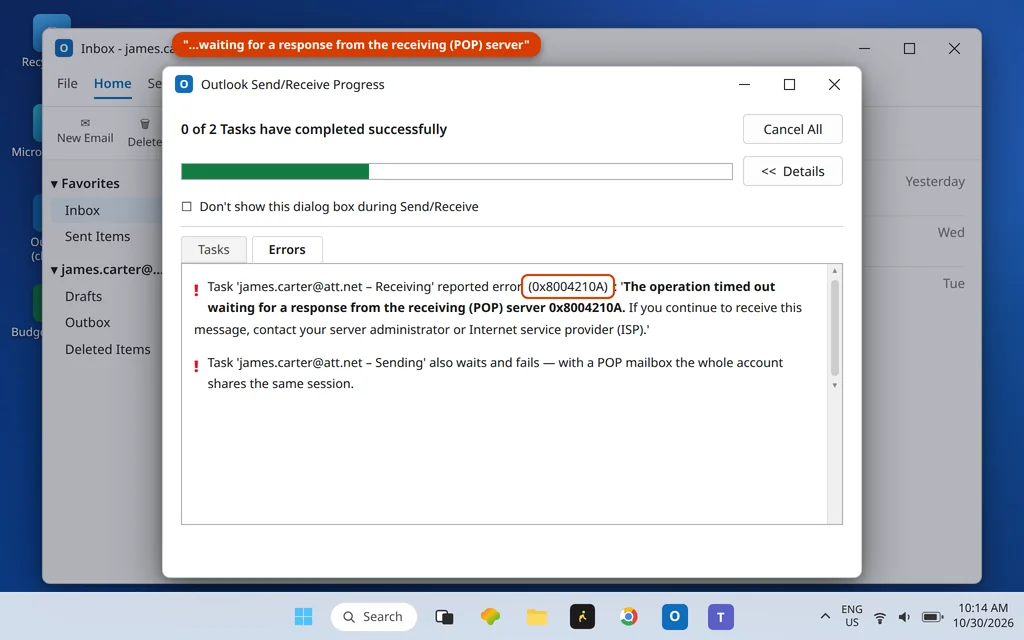Open the black running-figure taskbar app

[x=582, y=616]
